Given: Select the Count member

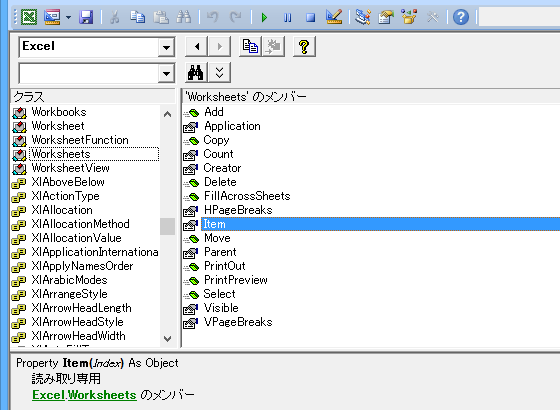Looking at the screenshot, I should tap(218, 154).
